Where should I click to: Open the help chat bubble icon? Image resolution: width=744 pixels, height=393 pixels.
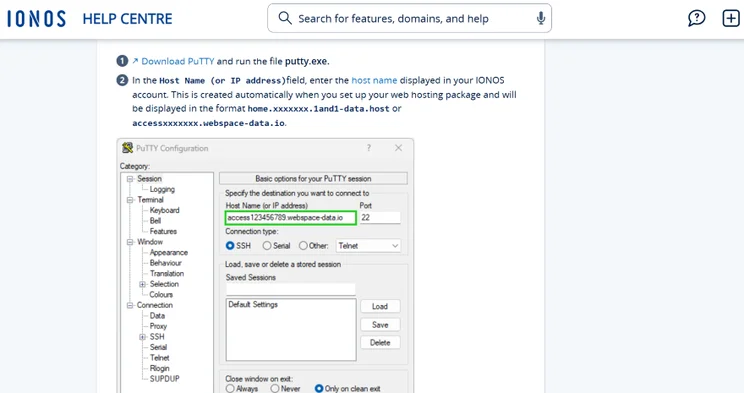(696, 19)
